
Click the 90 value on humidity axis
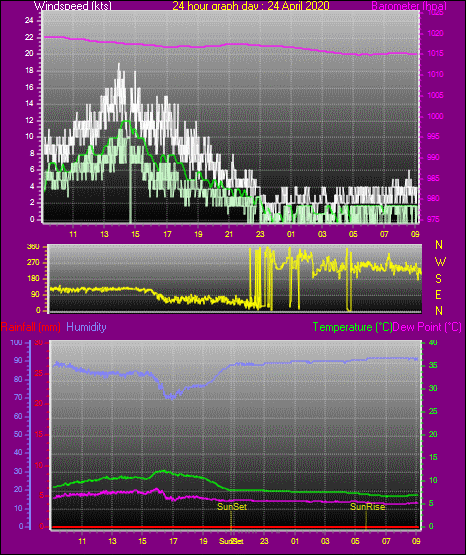[x=18, y=360]
